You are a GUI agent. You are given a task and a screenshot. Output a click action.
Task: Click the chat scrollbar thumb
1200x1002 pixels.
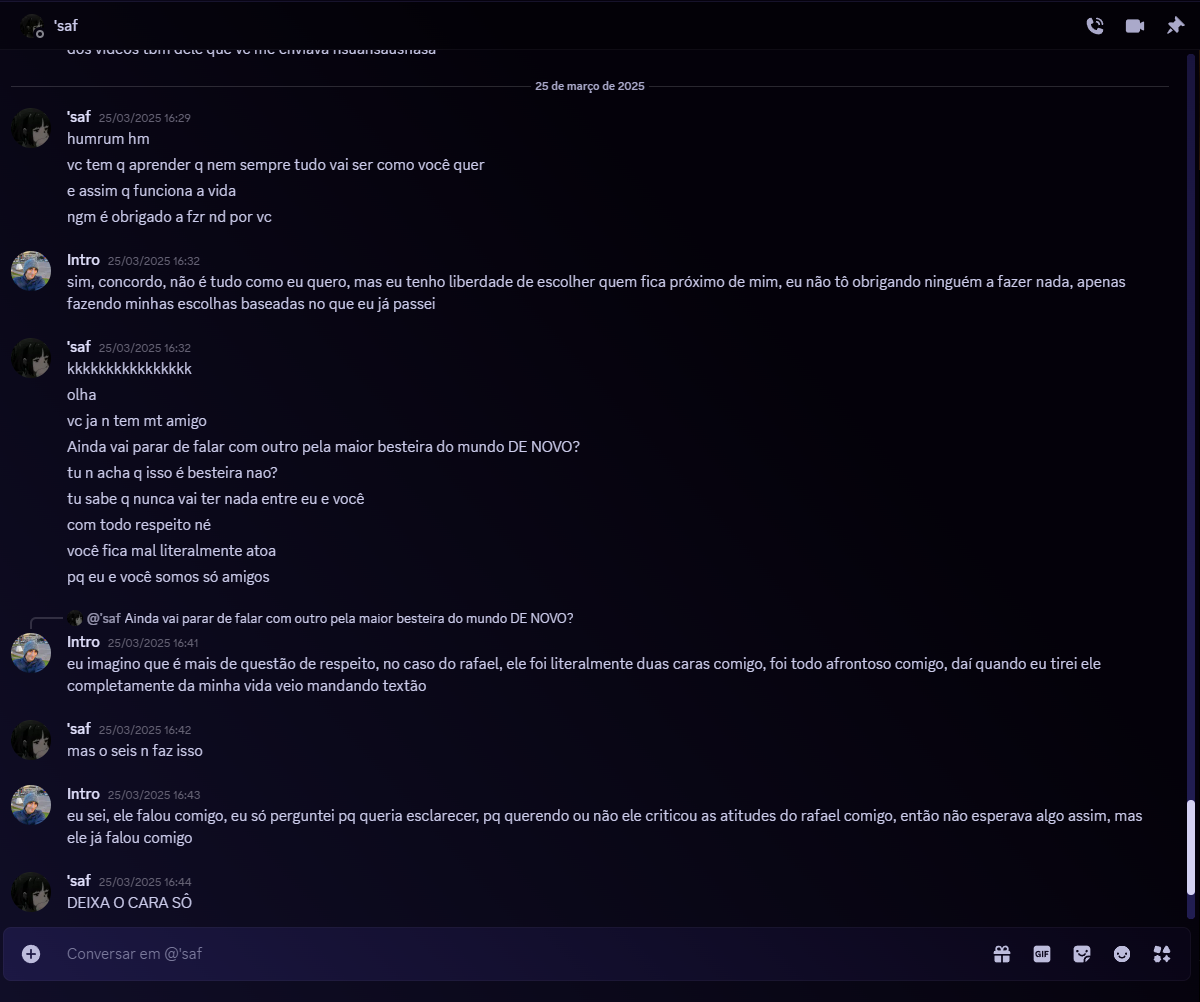1190,848
